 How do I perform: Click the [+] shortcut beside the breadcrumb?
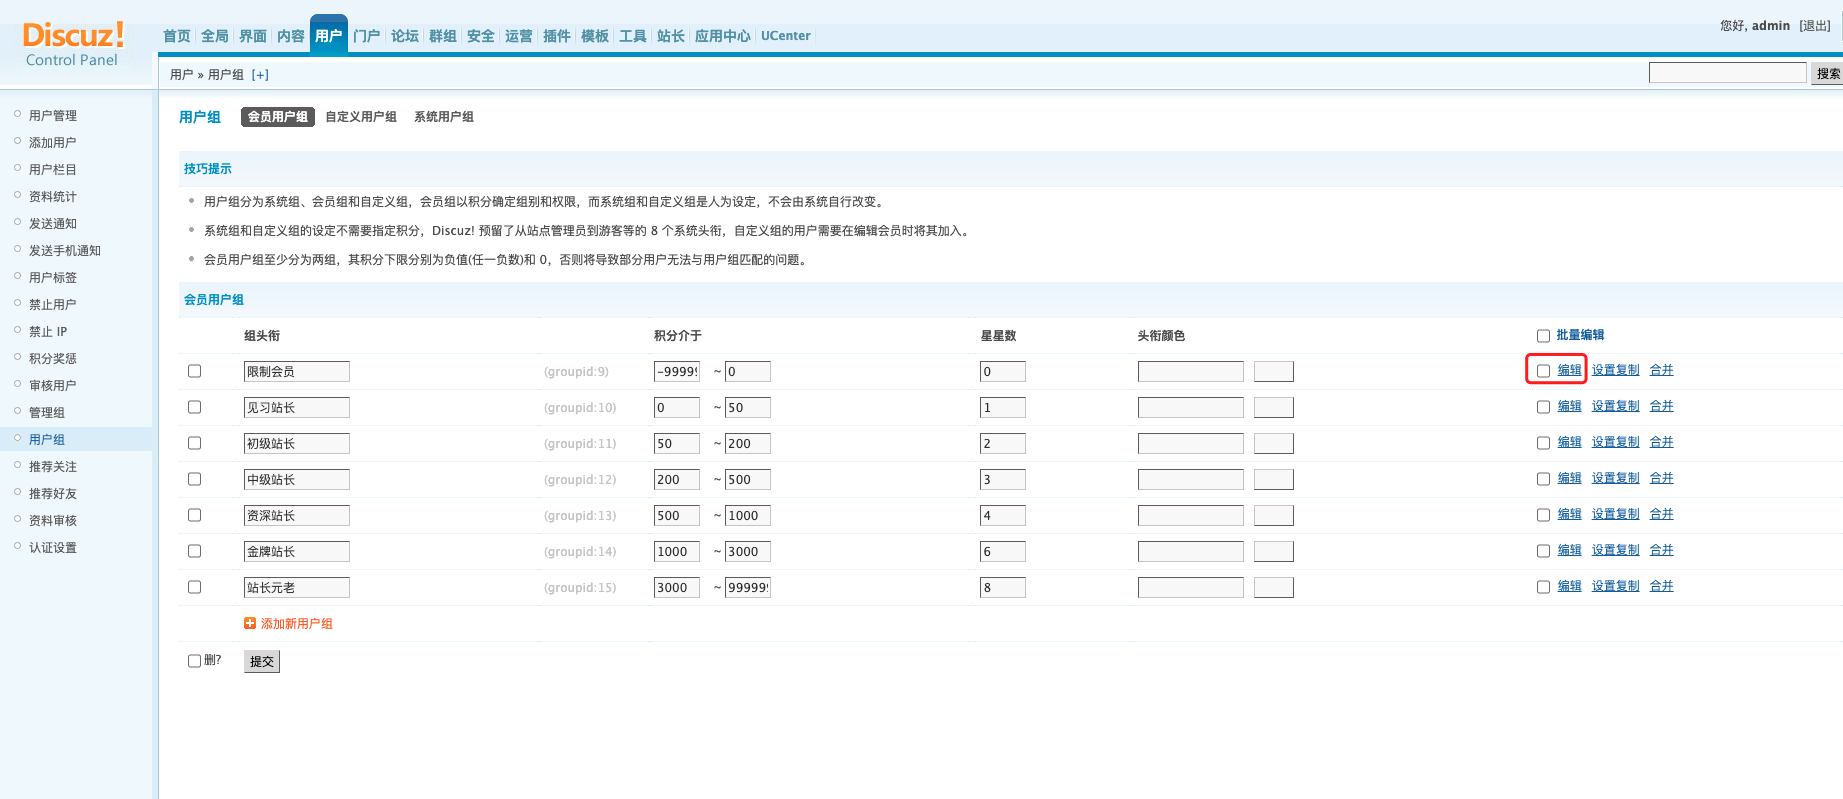(x=260, y=75)
